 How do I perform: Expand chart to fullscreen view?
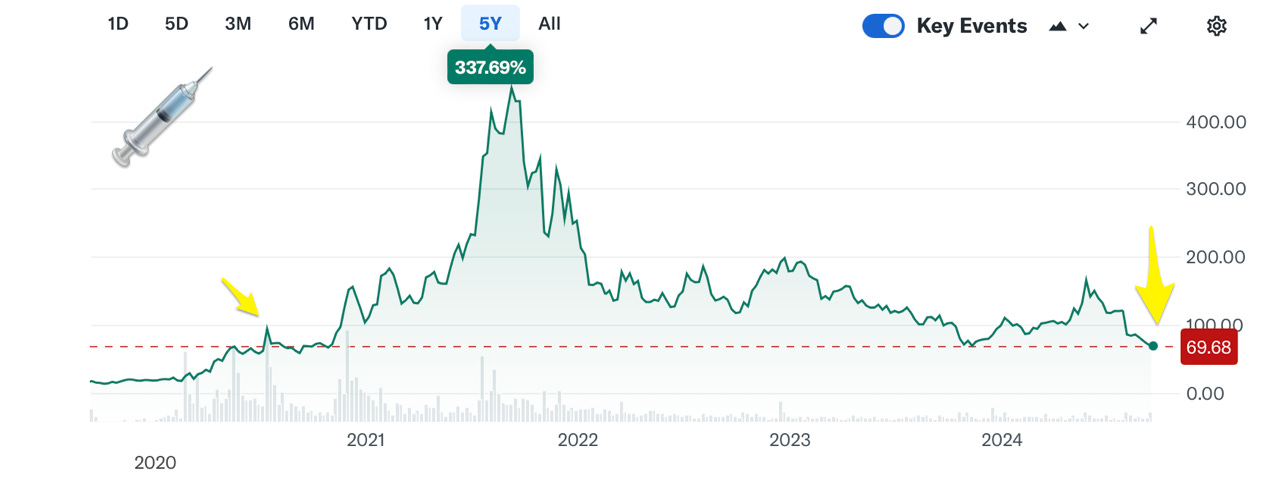(x=1149, y=26)
